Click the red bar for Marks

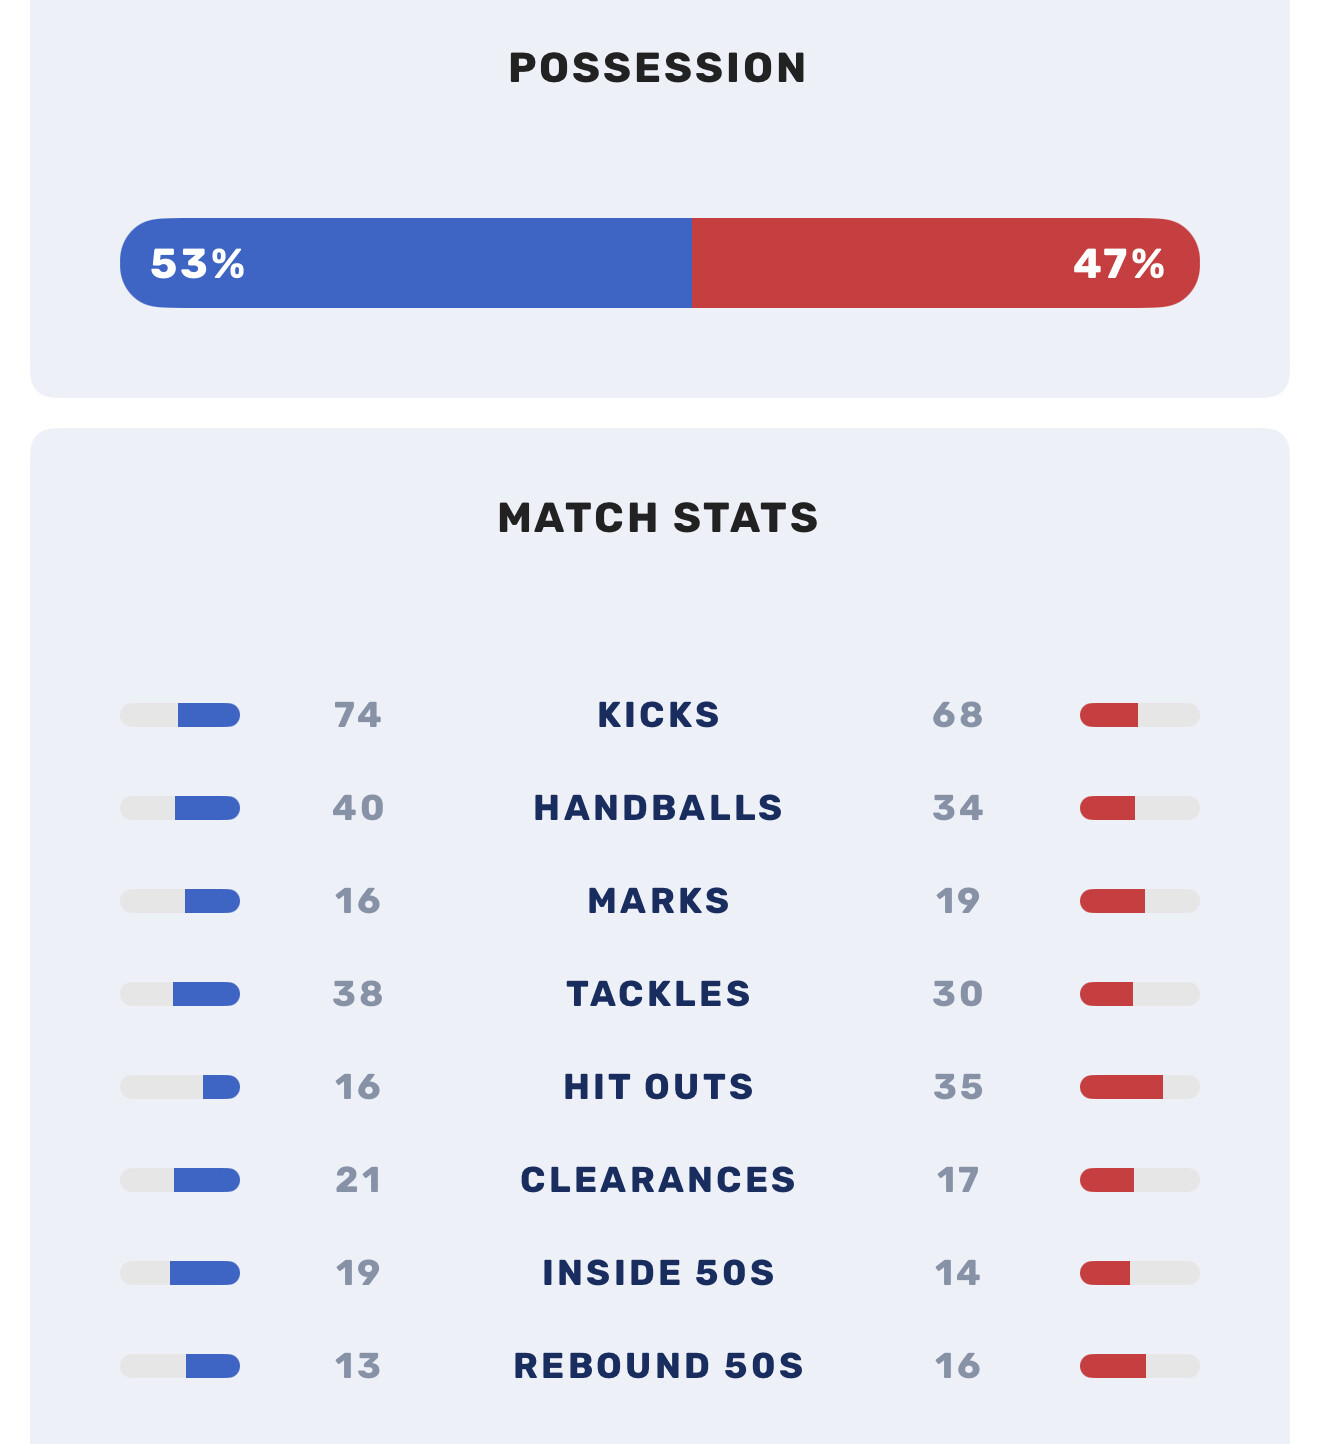(x=1112, y=901)
